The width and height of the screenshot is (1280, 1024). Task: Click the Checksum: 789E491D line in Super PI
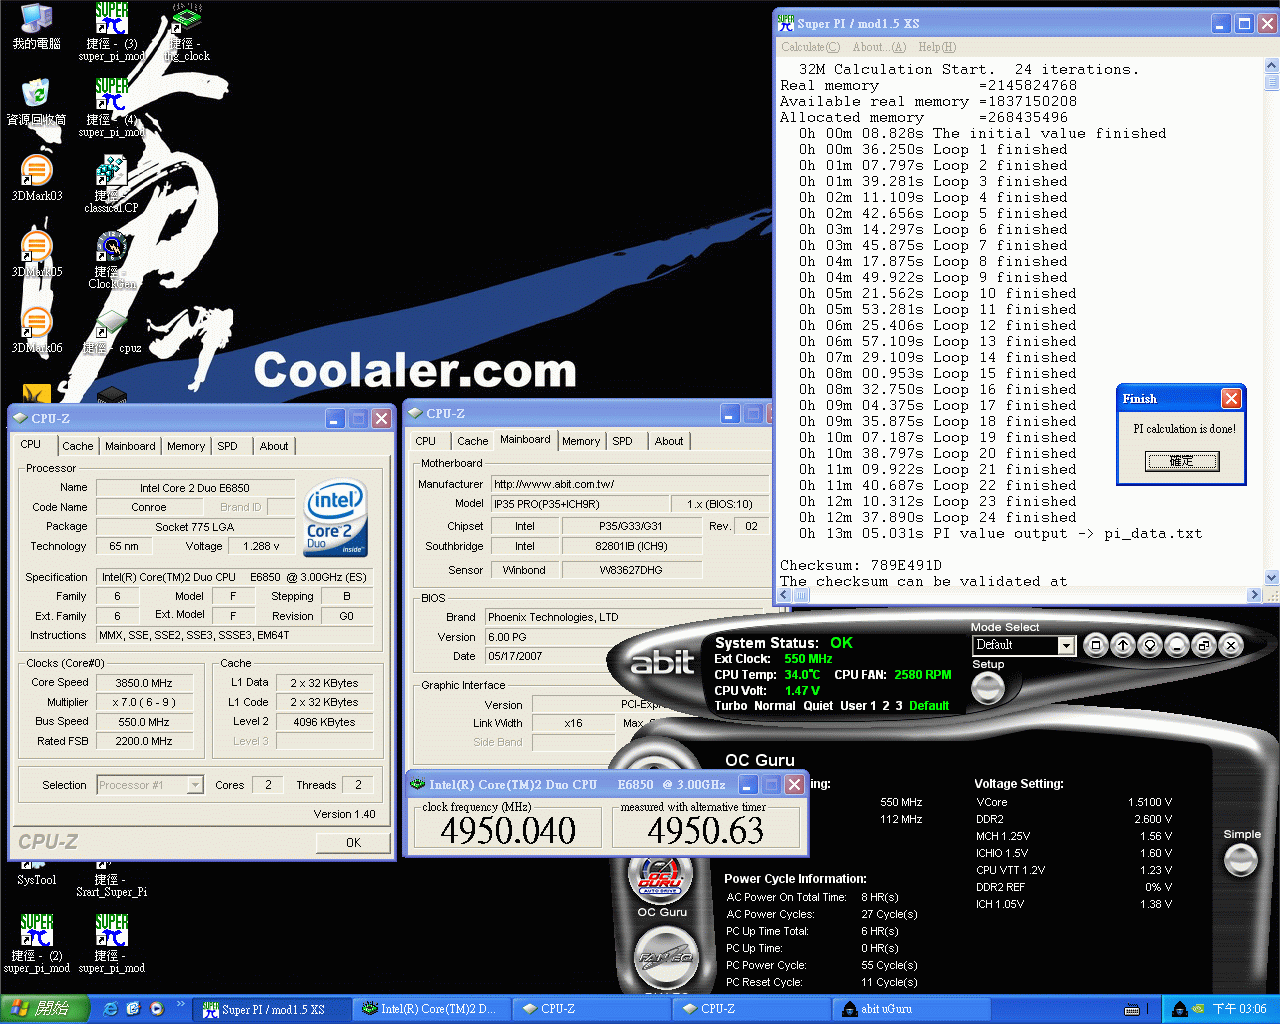click(x=861, y=565)
